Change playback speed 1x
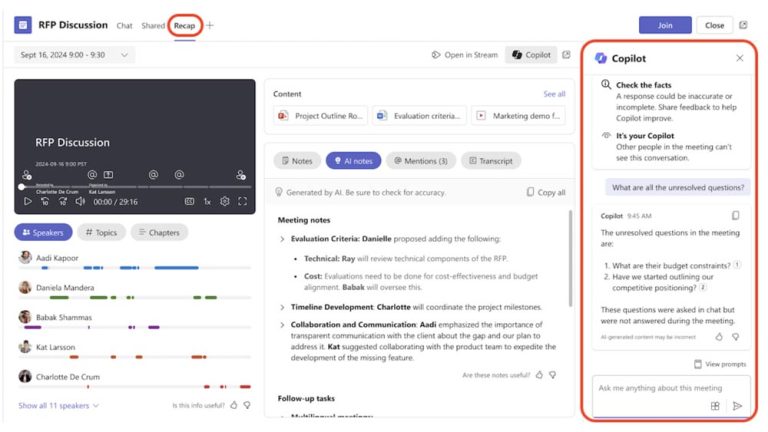This screenshot has height=432, width=768. (207, 201)
